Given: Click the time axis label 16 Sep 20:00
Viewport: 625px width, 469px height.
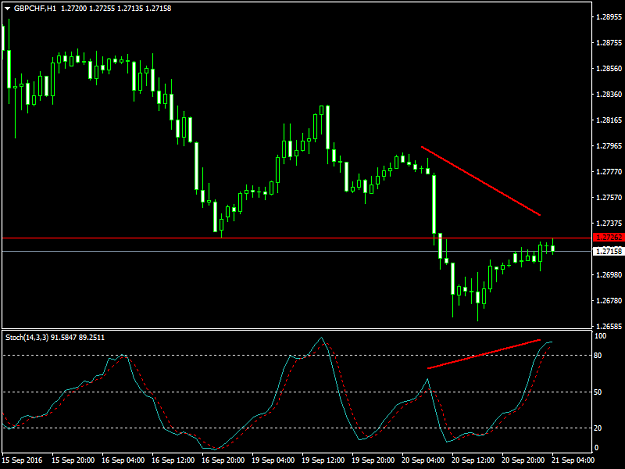Looking at the screenshot, I should tap(223, 460).
